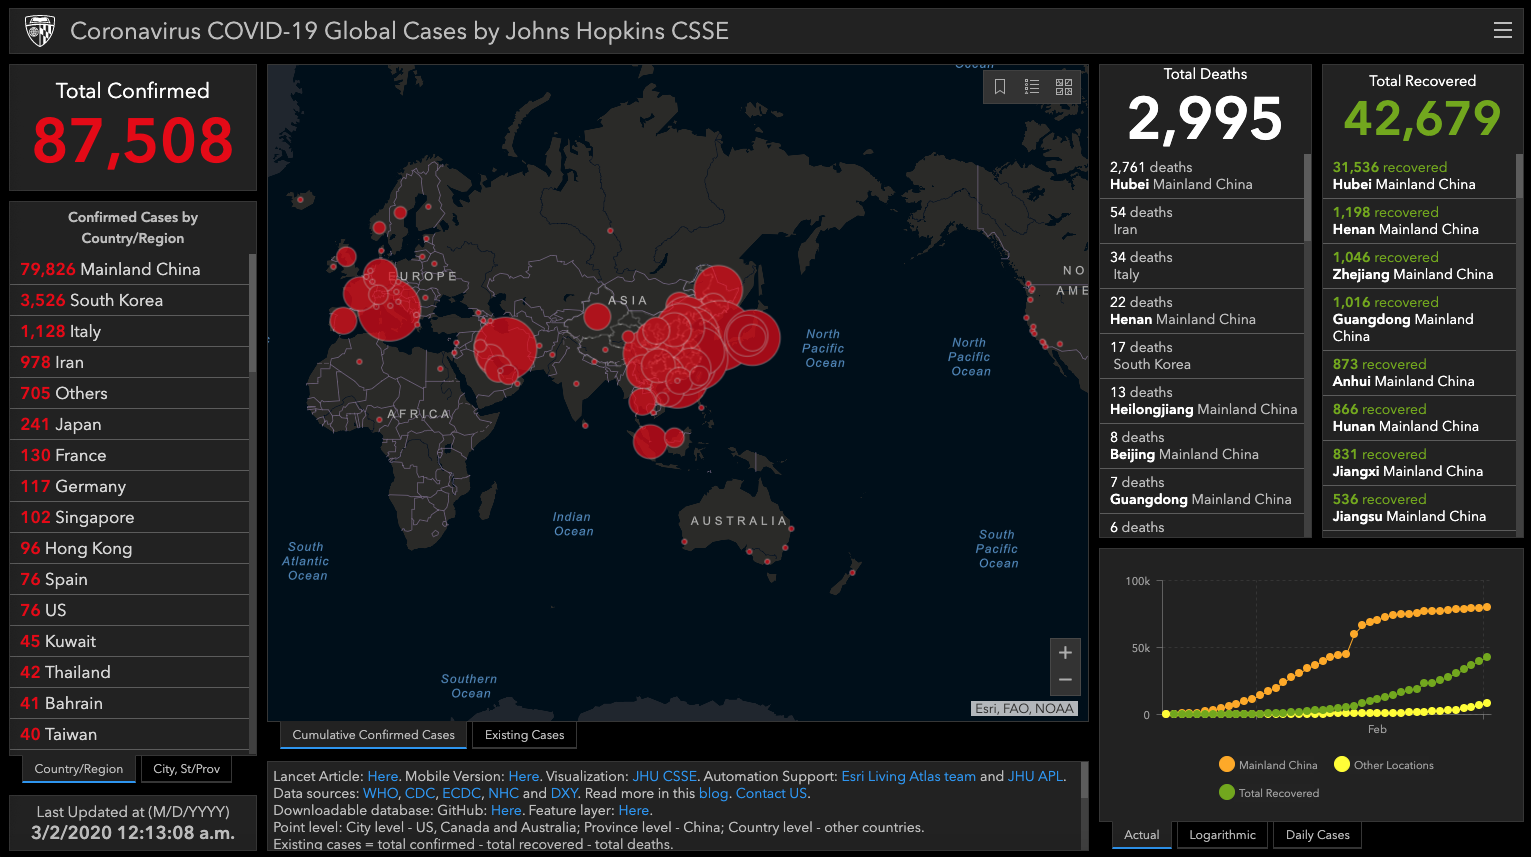This screenshot has height=857, width=1531.
Task: Open the CDC data source link
Action: 420,793
